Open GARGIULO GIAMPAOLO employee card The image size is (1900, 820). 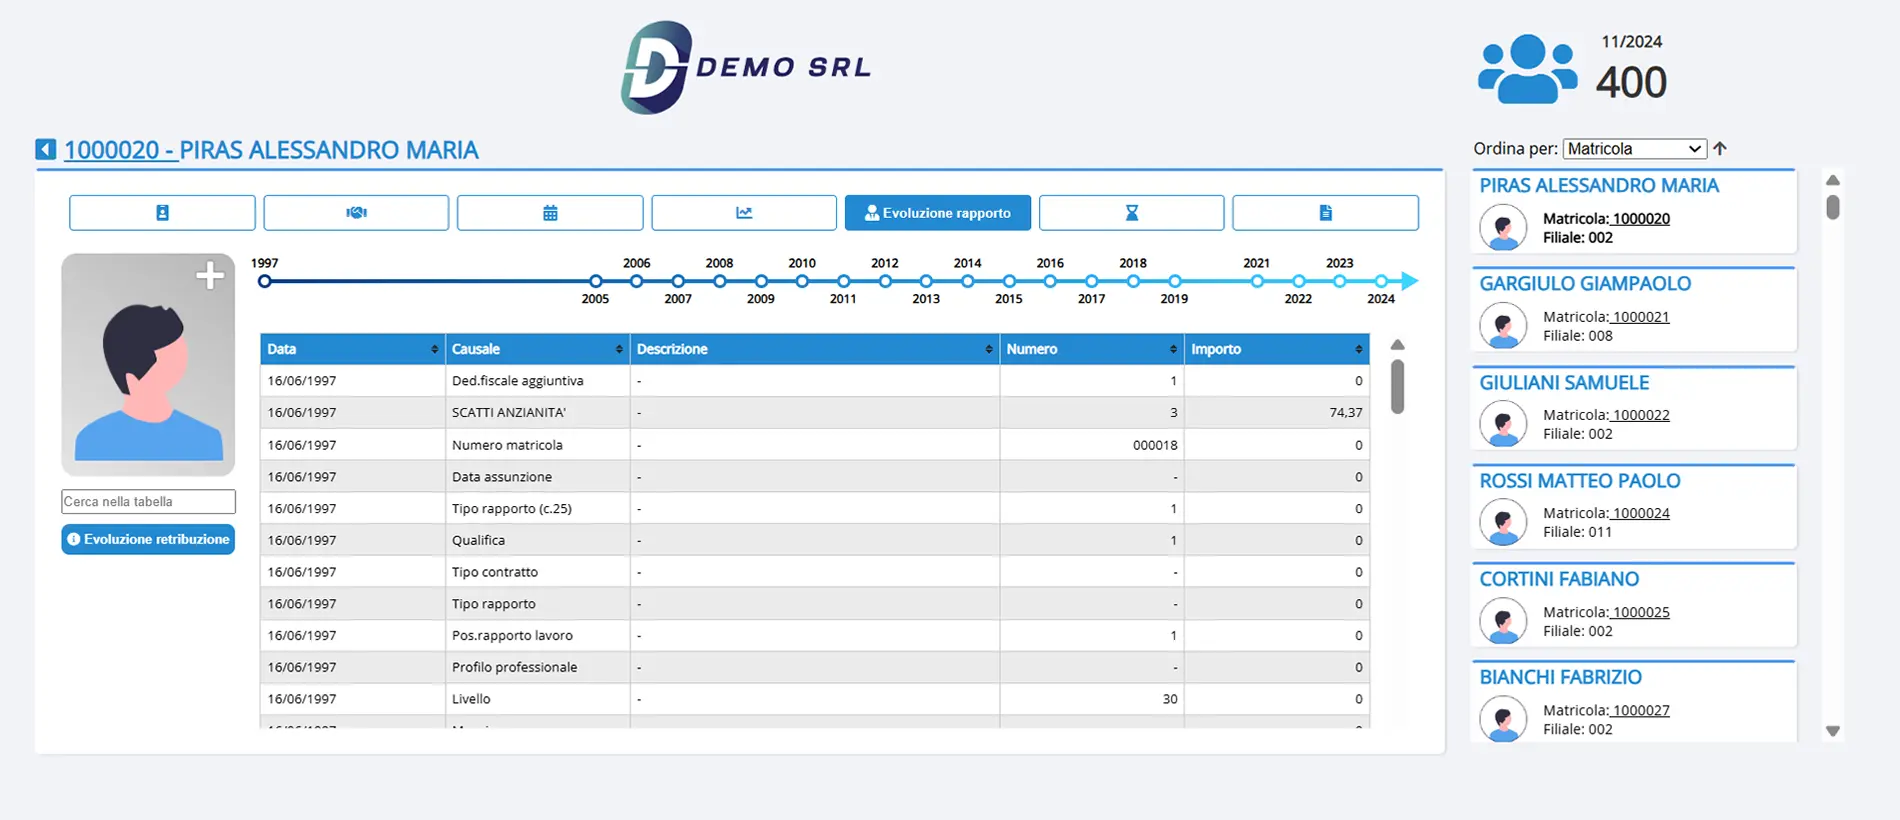pyautogui.click(x=1634, y=309)
